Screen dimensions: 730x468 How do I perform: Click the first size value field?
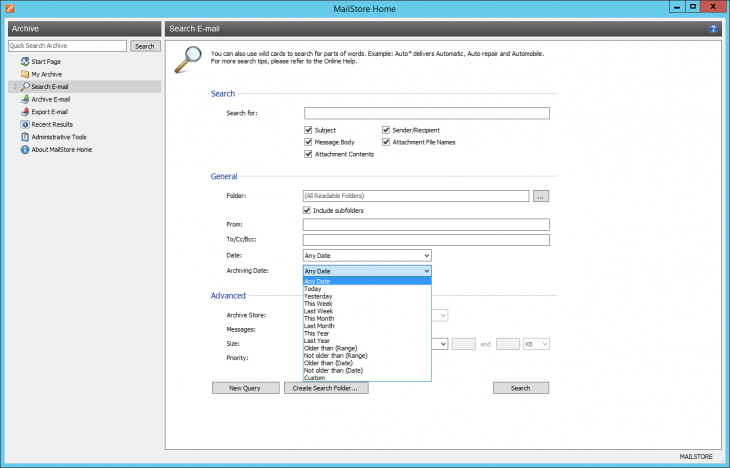(x=464, y=344)
